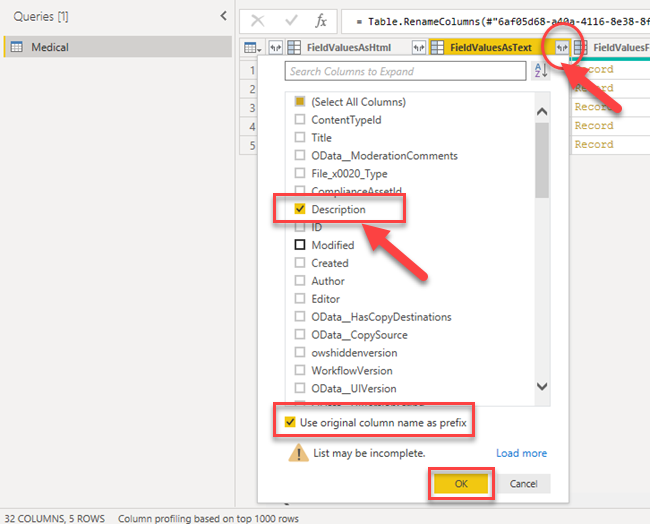650x524 pixels.
Task: Toggle Select All Columns checkbox
Action: point(300,102)
